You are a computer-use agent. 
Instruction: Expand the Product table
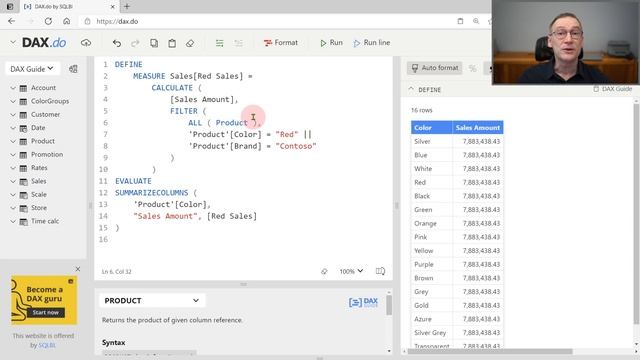coord(13,141)
